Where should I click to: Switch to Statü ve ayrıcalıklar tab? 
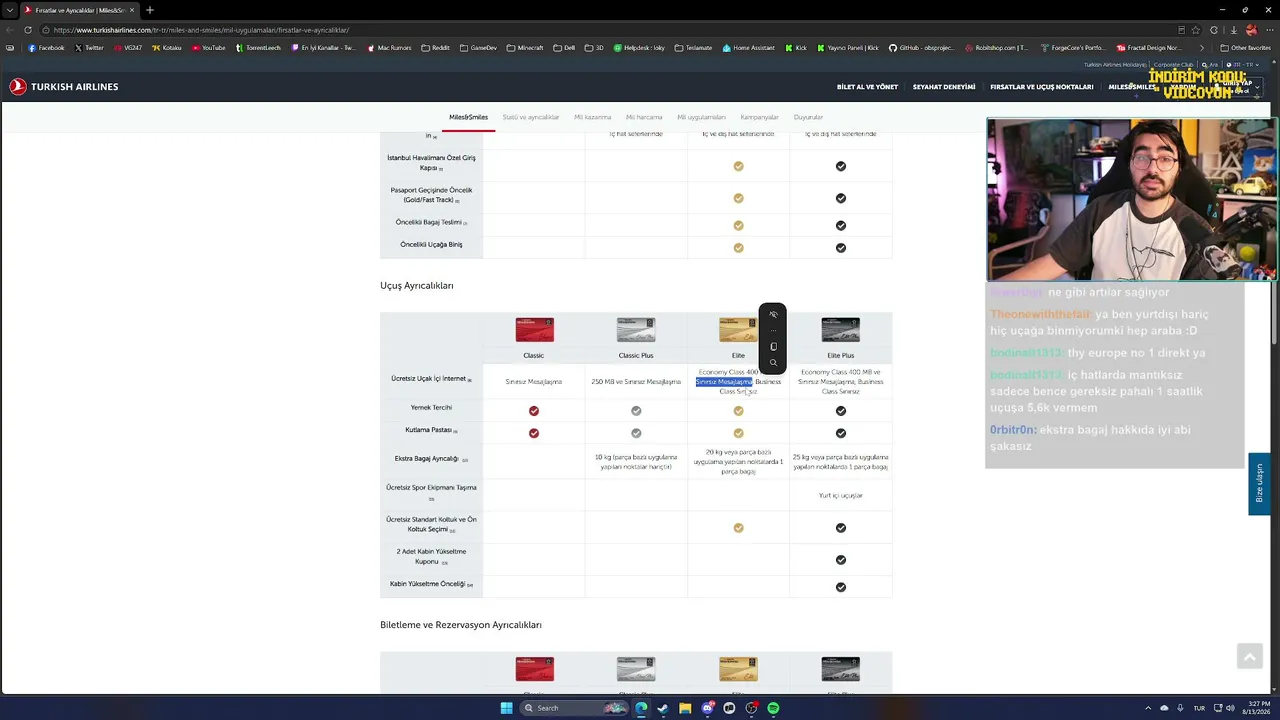pos(531,117)
